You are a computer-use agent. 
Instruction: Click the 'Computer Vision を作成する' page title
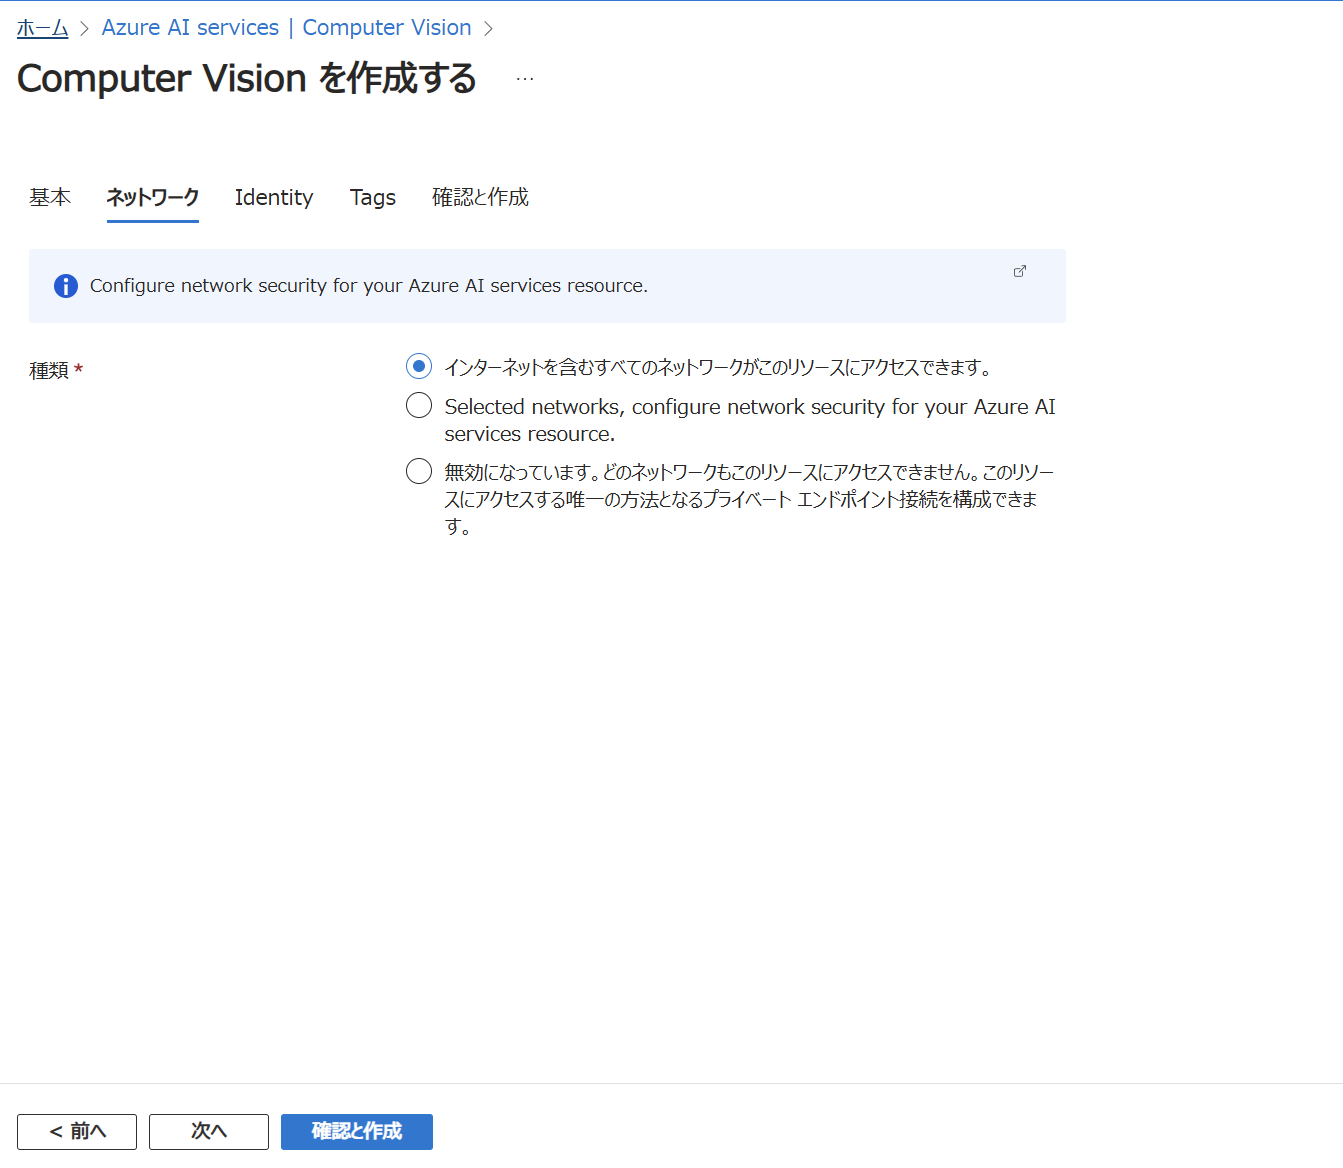(247, 79)
